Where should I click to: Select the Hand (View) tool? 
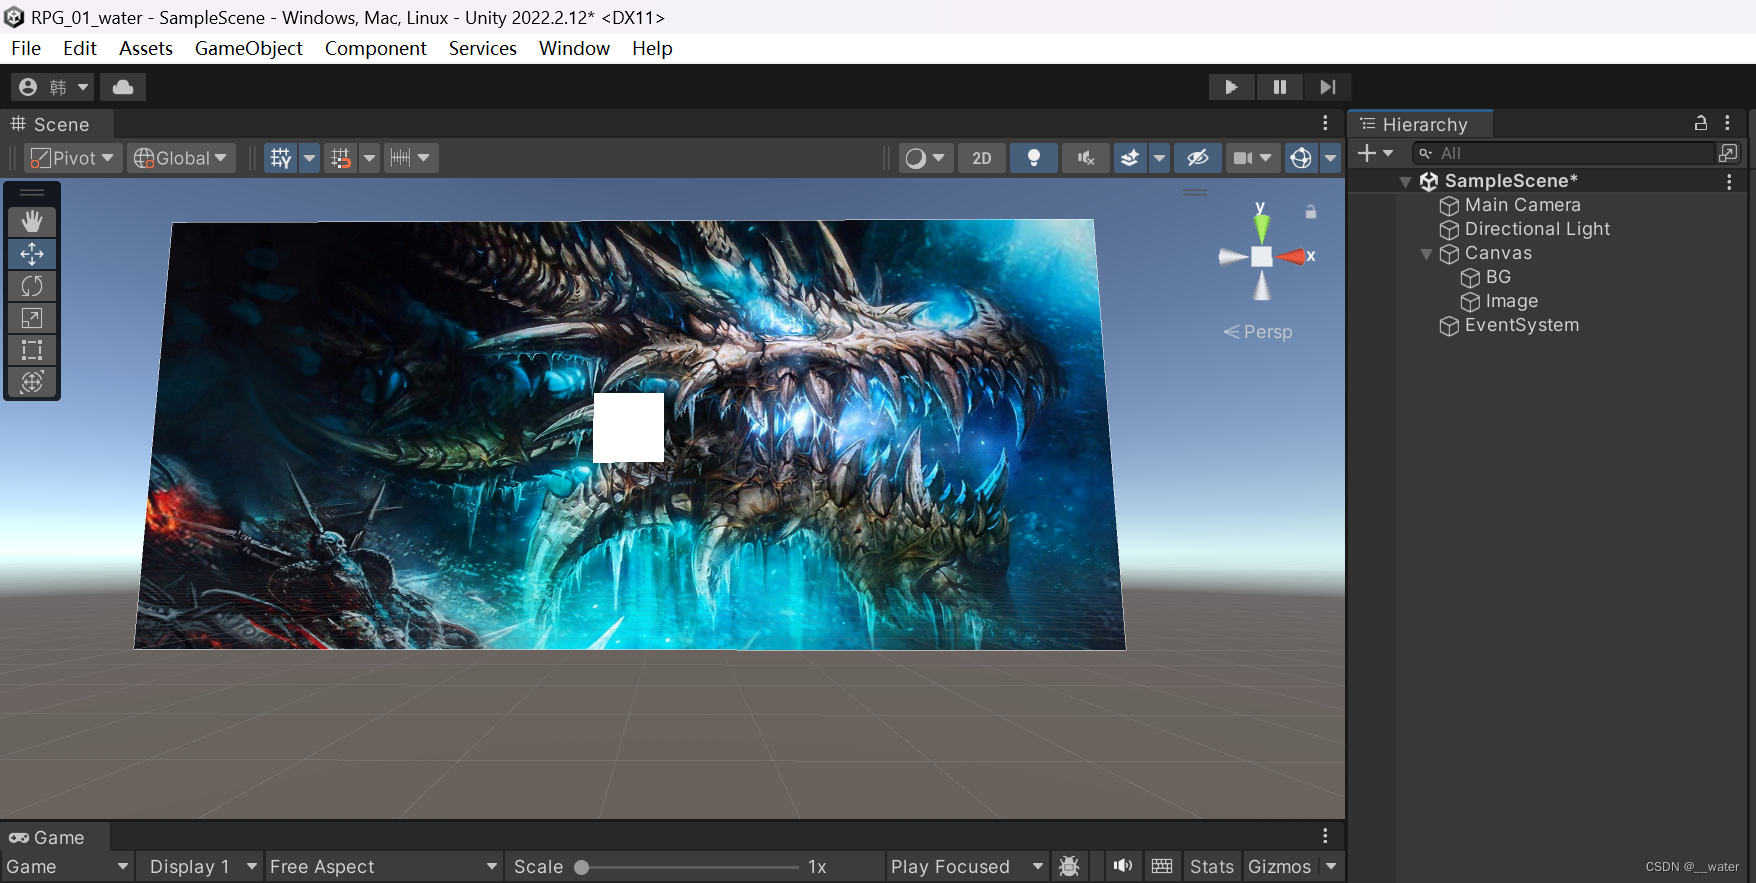(x=32, y=222)
